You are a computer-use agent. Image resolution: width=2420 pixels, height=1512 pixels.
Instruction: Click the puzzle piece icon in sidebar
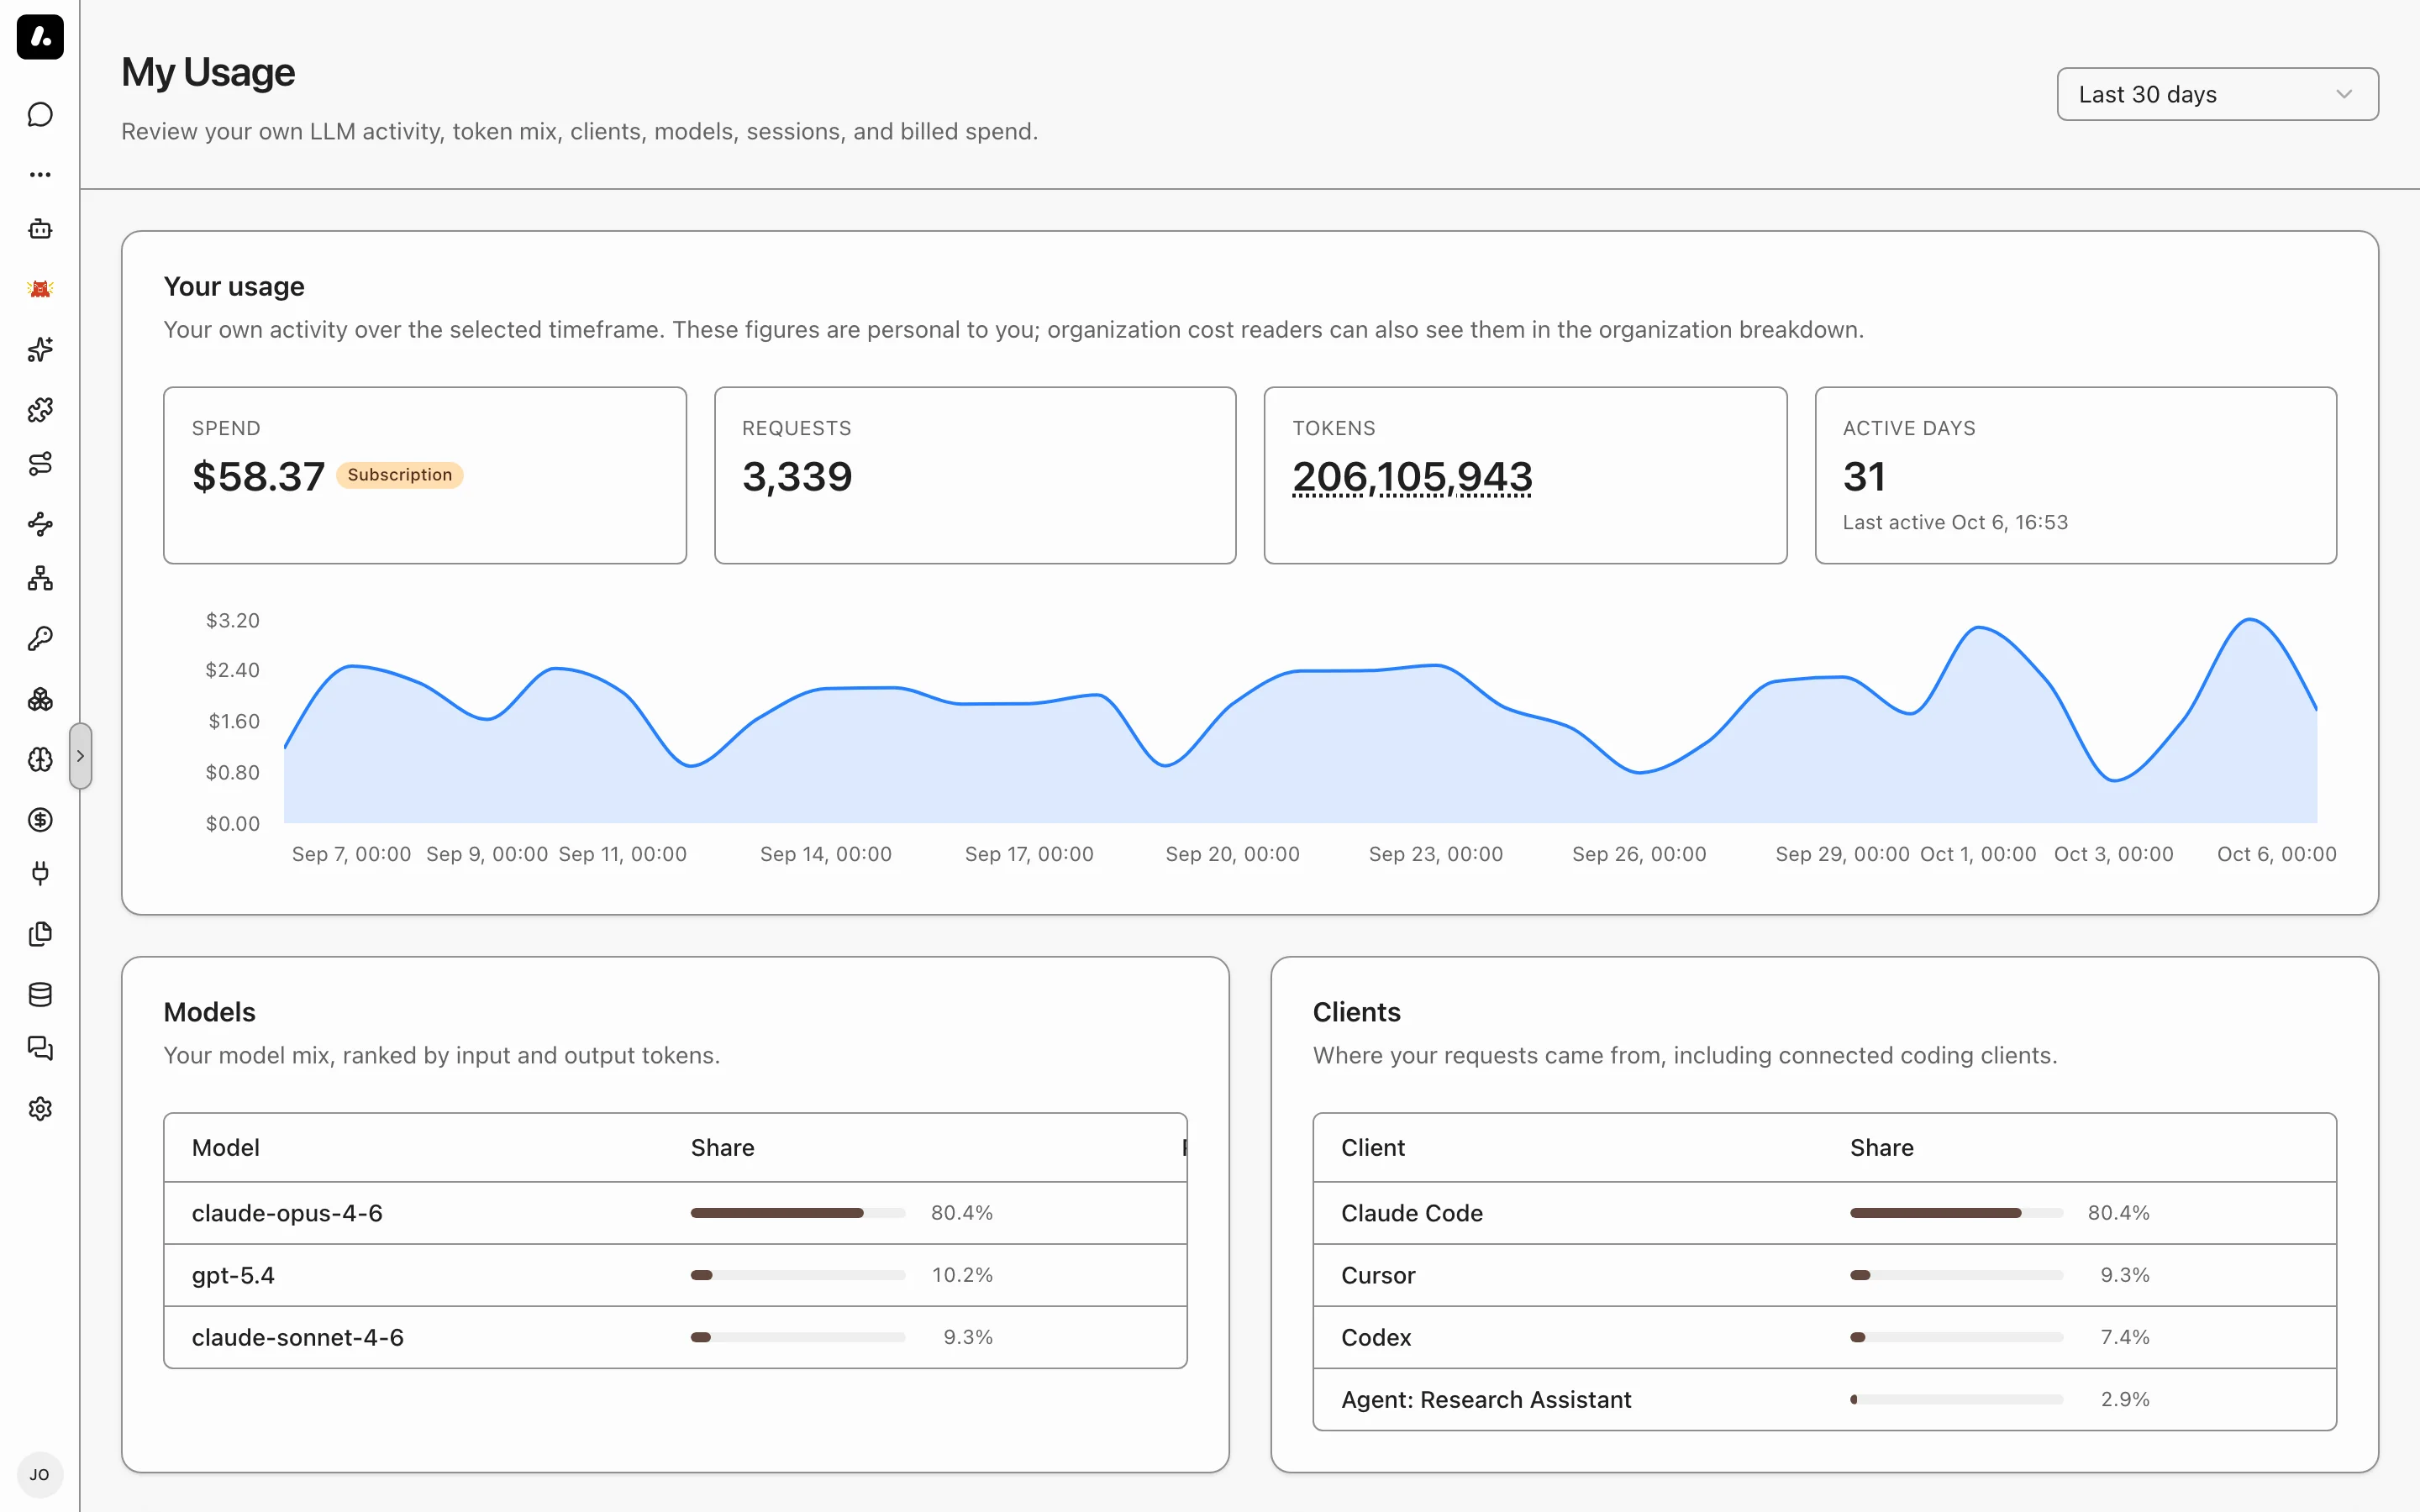point(40,409)
